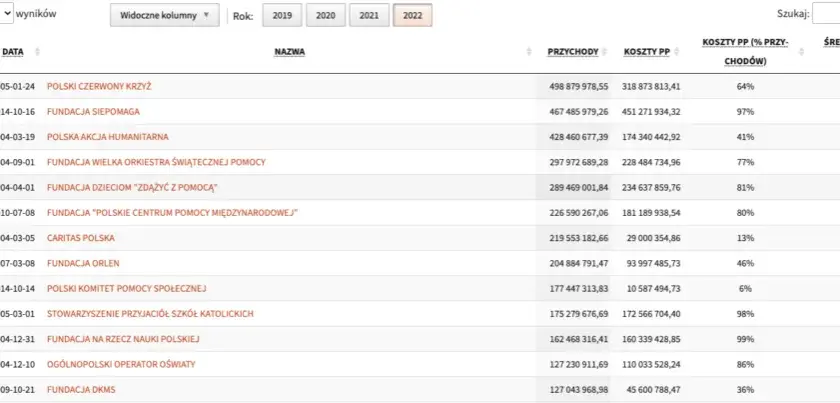Sort table by DATA column arrows

click(38, 52)
